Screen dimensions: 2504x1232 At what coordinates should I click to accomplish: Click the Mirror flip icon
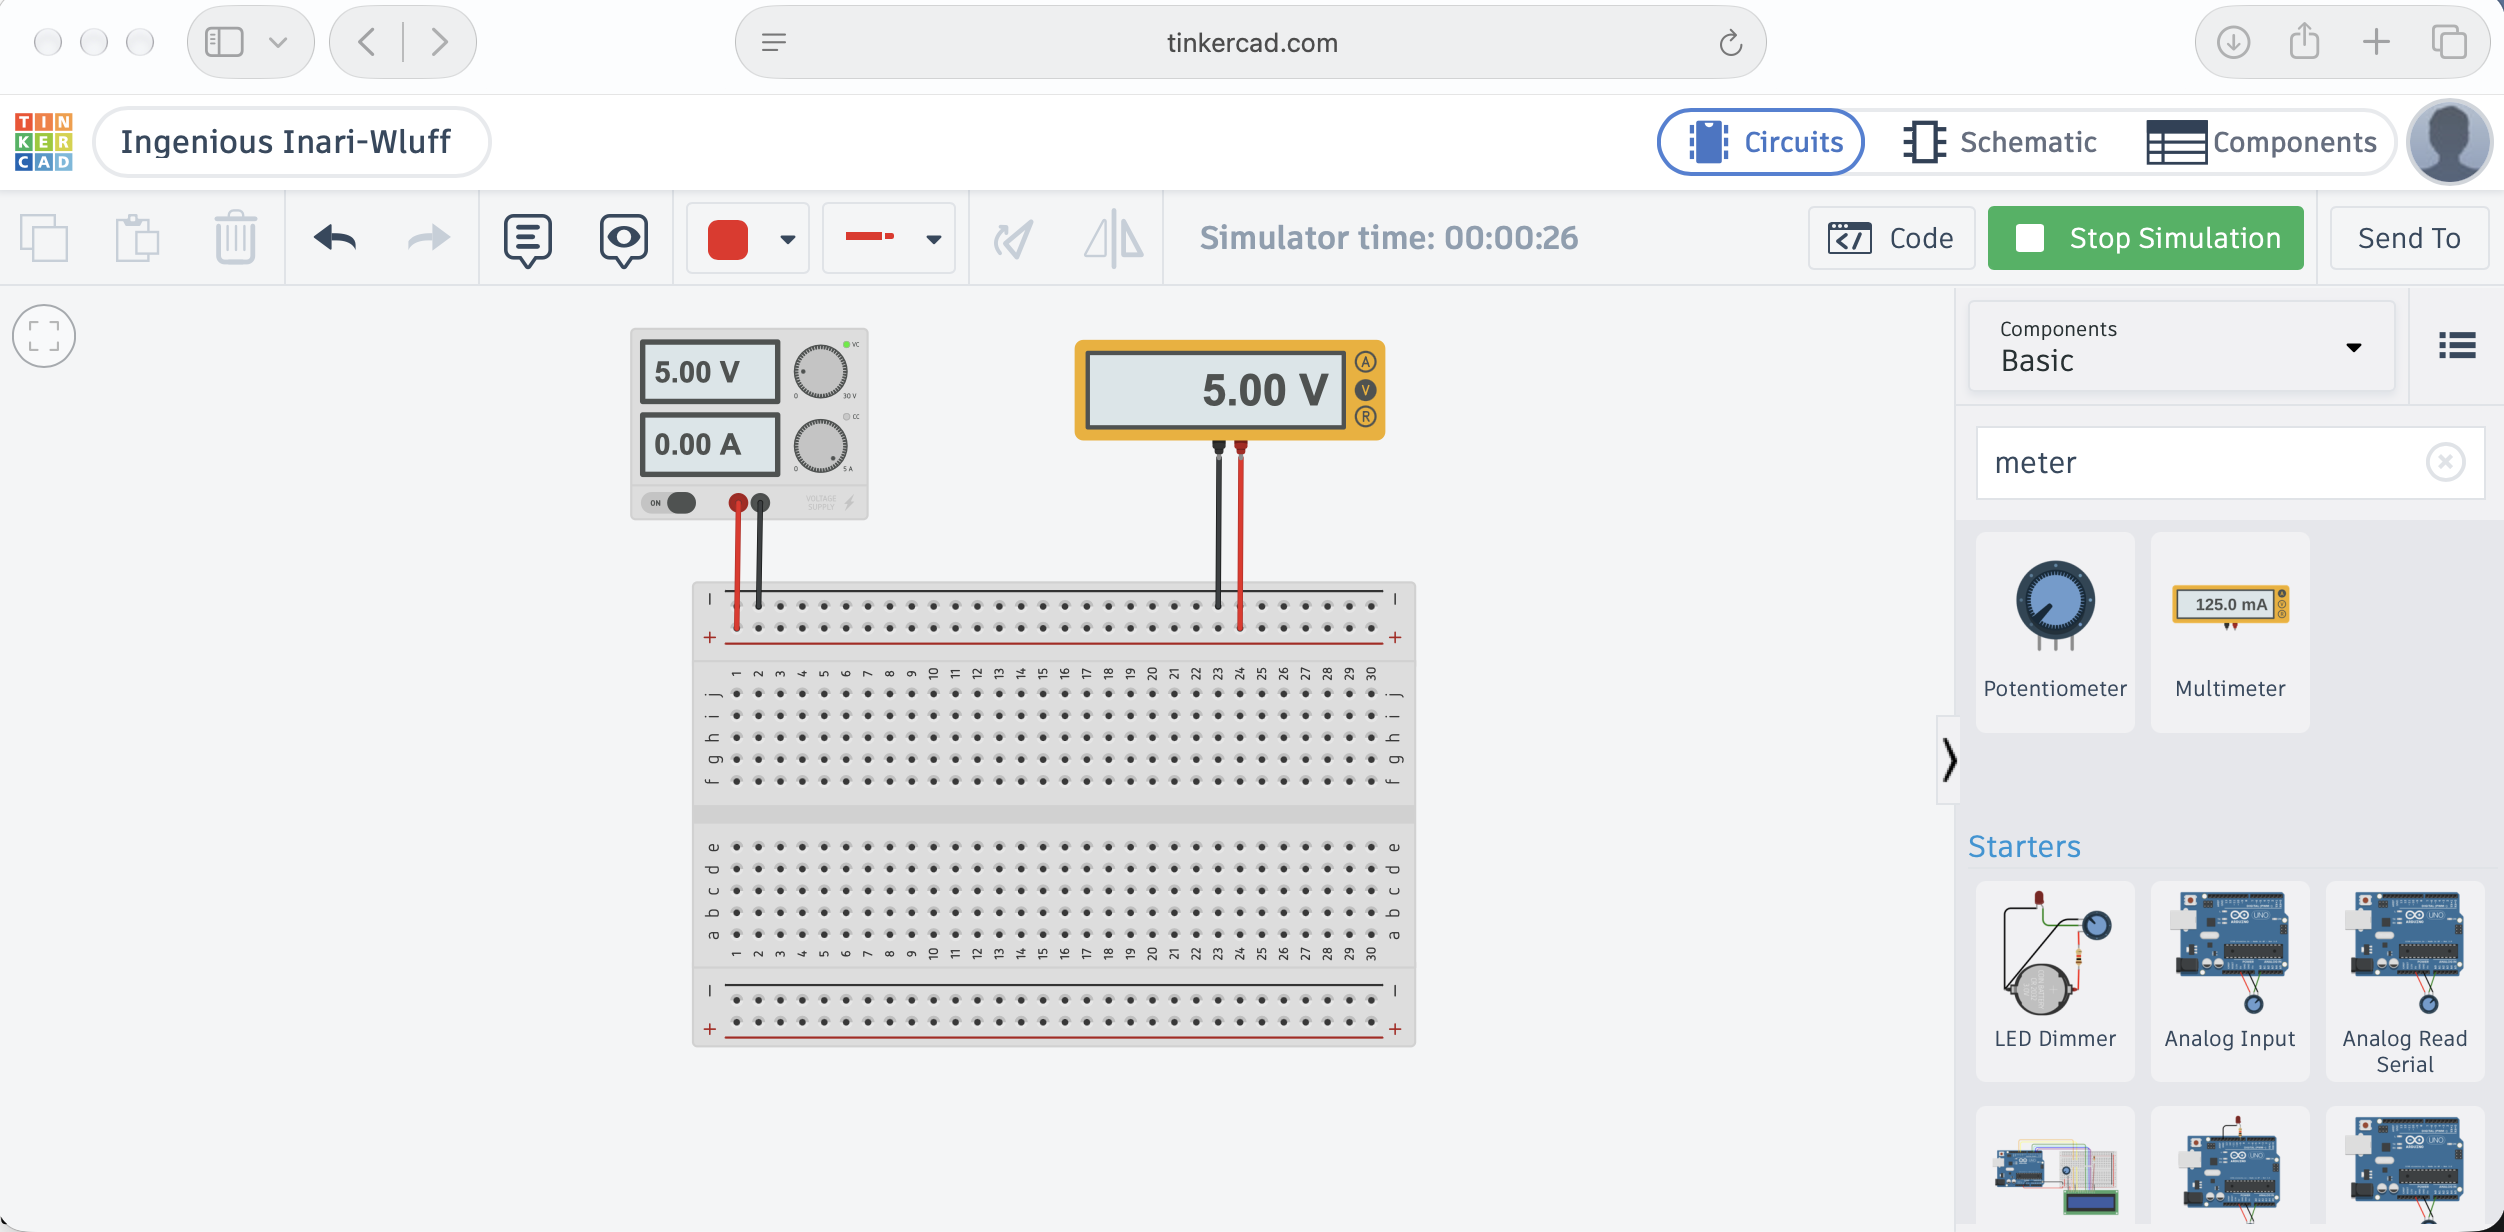[1114, 240]
